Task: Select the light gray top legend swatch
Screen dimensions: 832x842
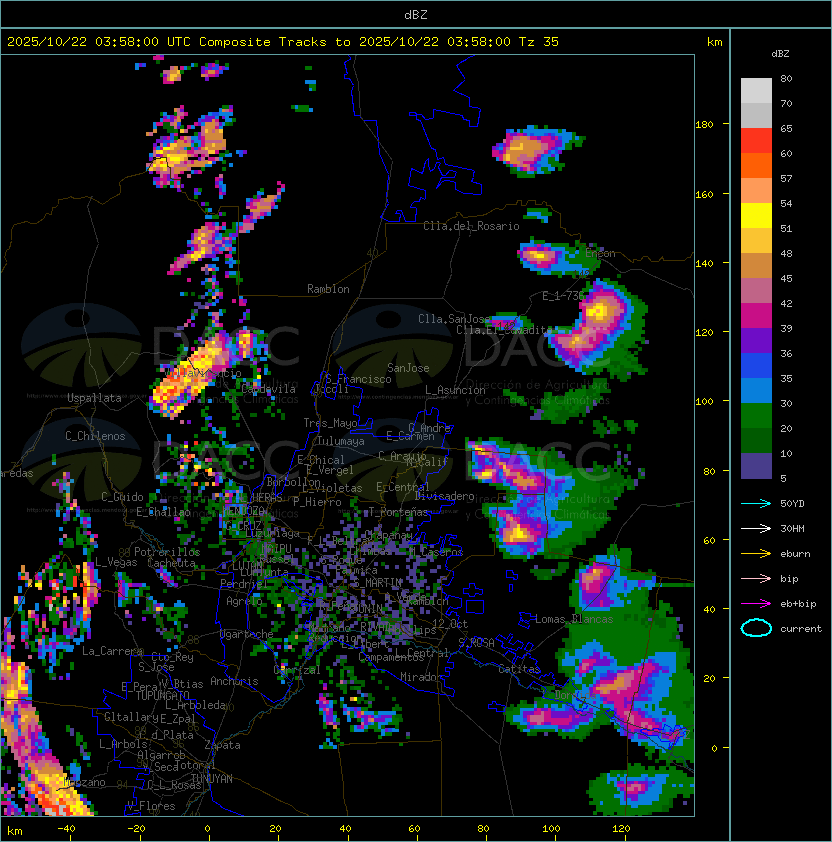Action: (x=756, y=91)
